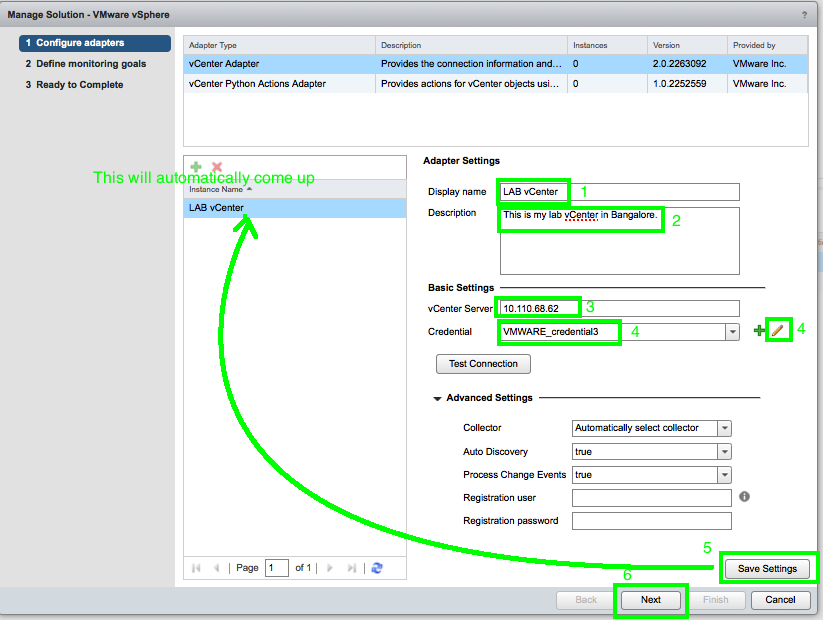Click the pencil edit credential icon
The height and width of the screenshot is (620, 823).
778,331
